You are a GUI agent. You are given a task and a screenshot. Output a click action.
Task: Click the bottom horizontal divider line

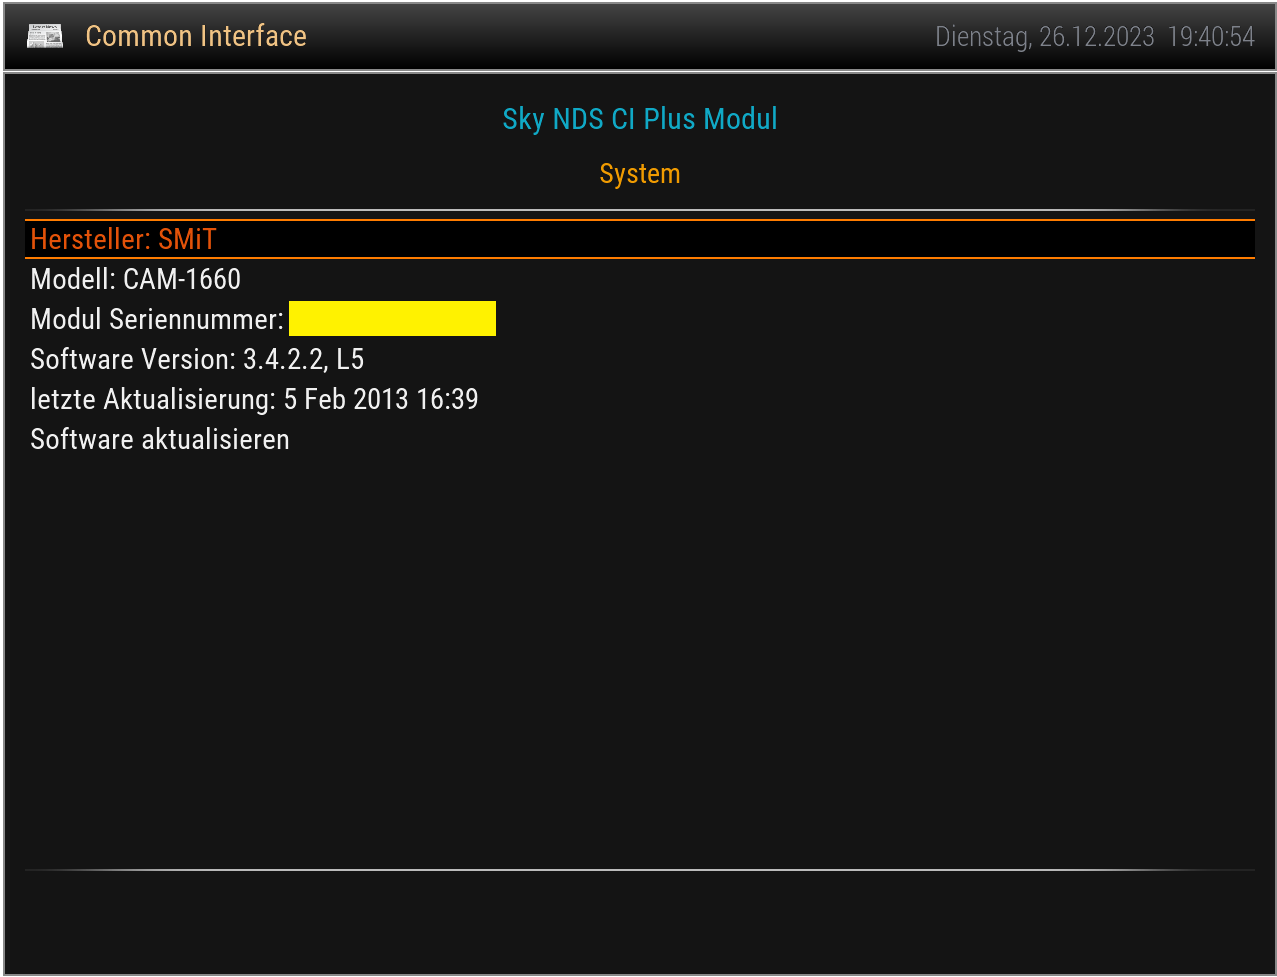tap(639, 870)
